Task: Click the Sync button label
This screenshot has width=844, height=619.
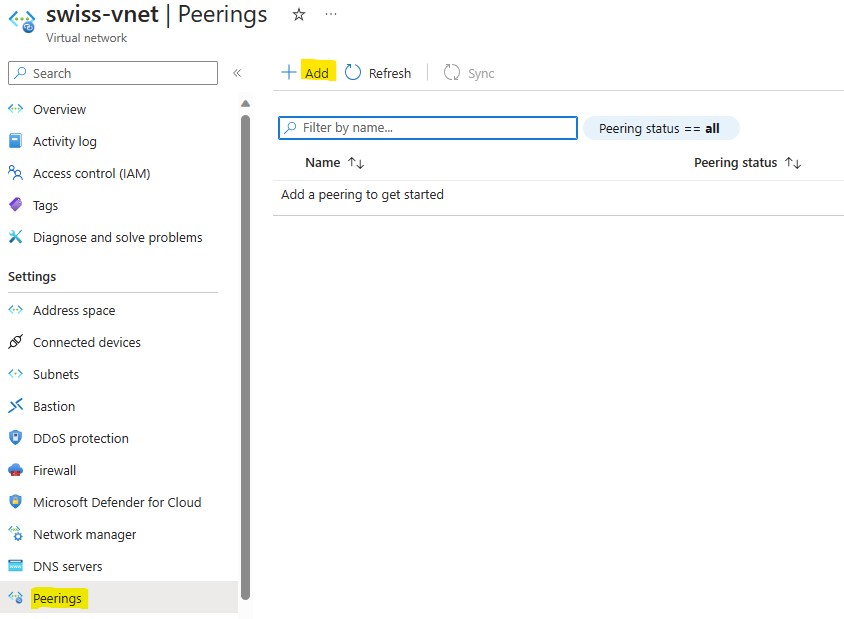Action: [x=481, y=73]
